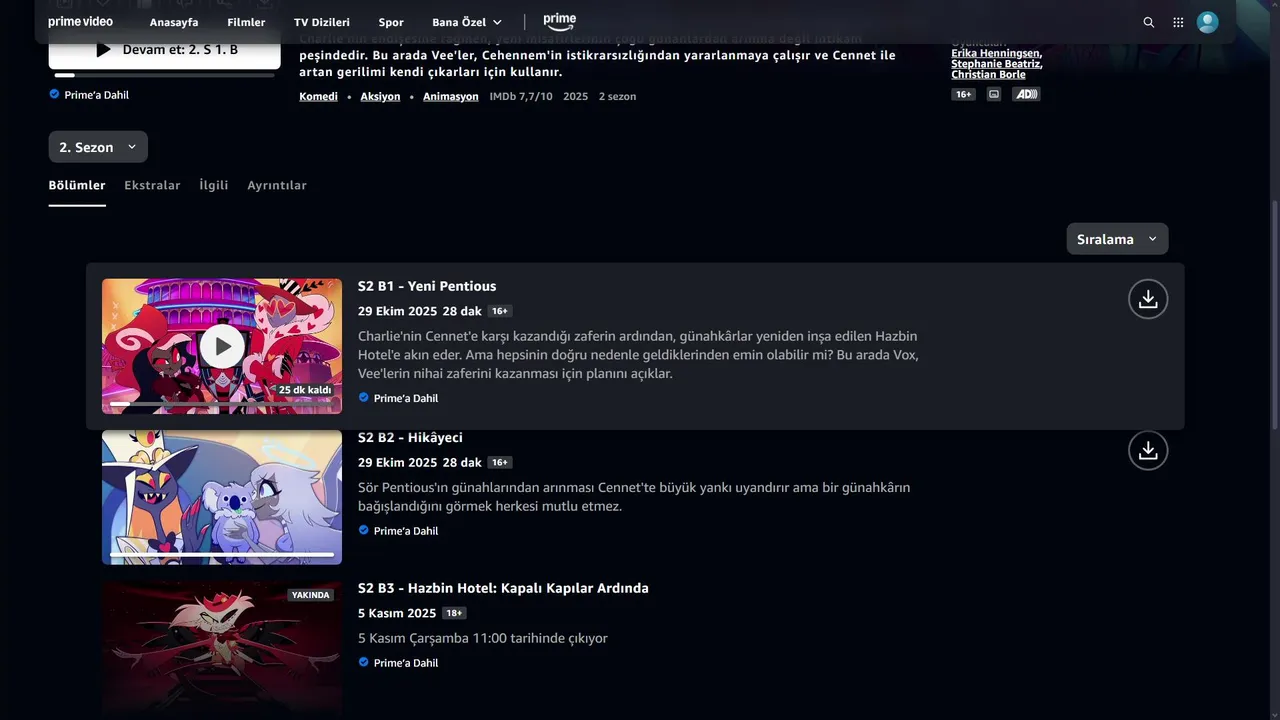This screenshot has height=720, width=1280.
Task: Open the Komedi genre link
Action: [318, 96]
